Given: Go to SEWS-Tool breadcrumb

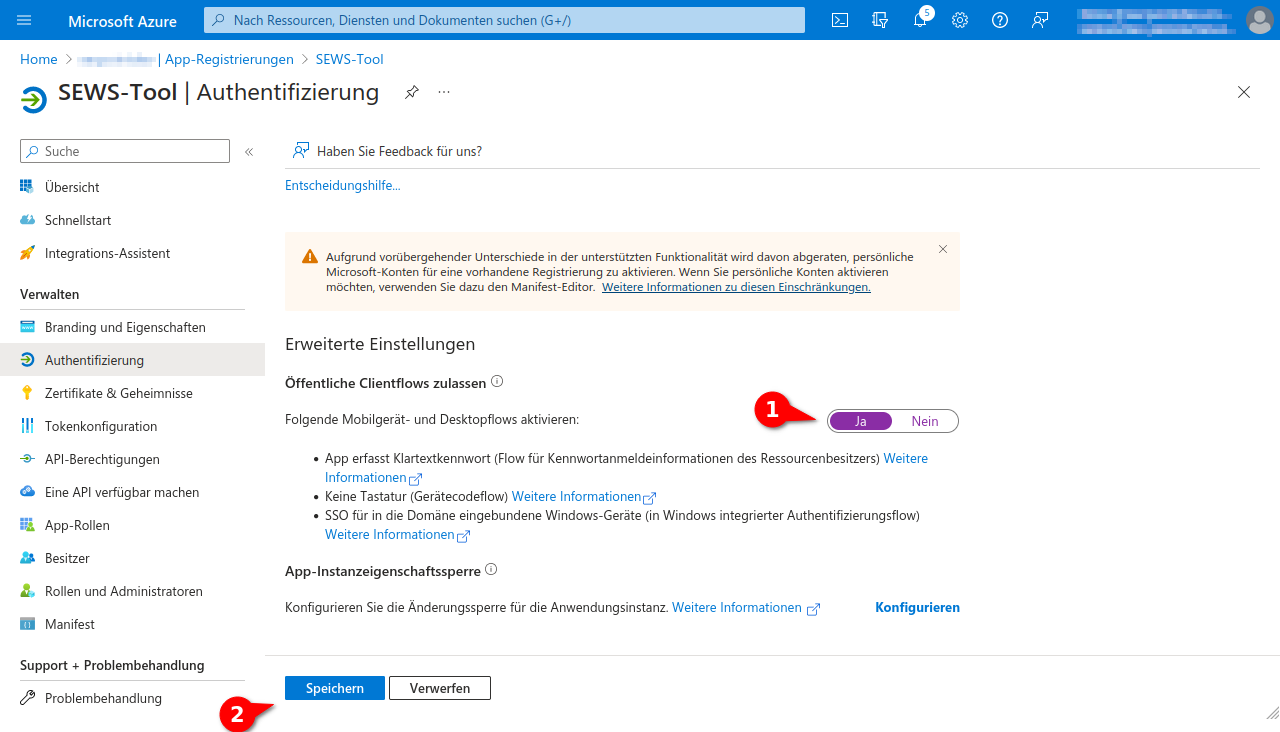Looking at the screenshot, I should click(x=350, y=59).
